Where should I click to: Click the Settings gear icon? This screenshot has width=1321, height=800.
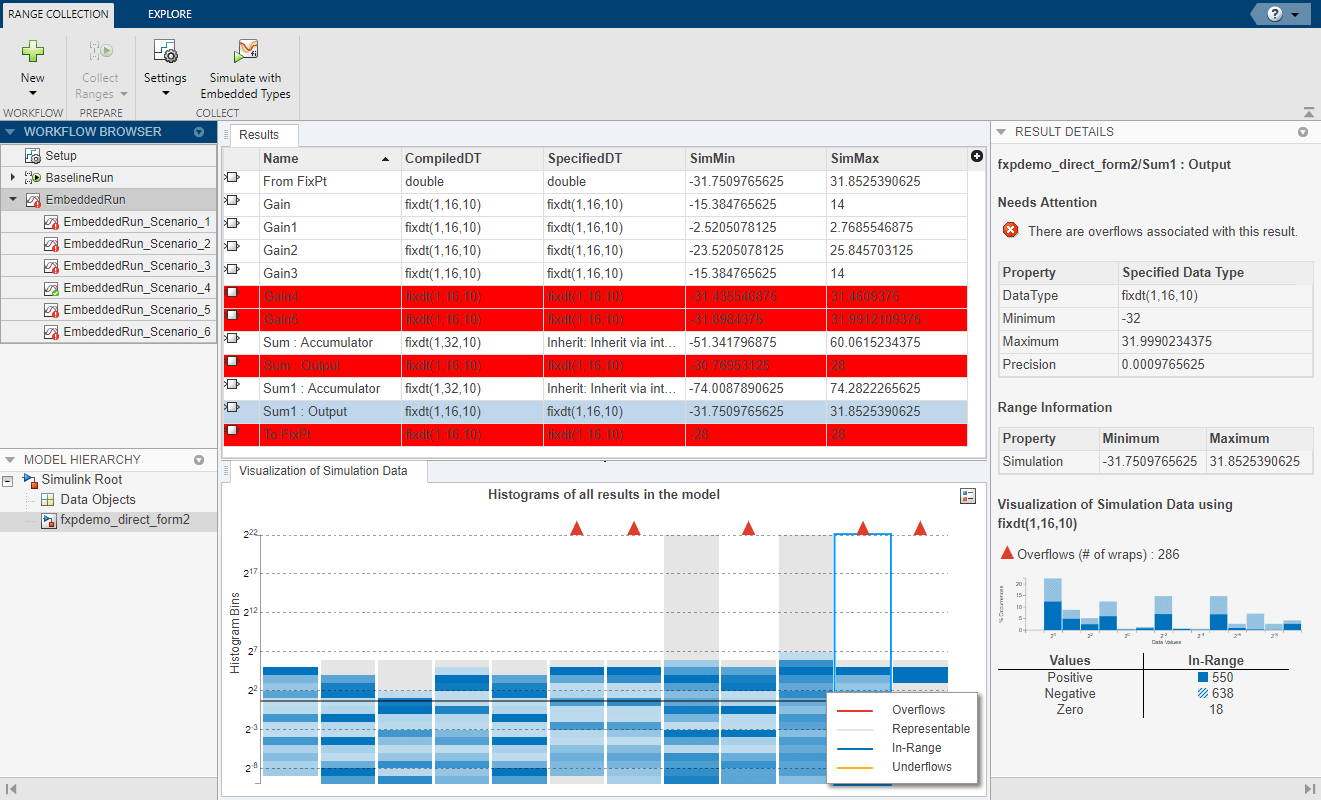pos(165,53)
